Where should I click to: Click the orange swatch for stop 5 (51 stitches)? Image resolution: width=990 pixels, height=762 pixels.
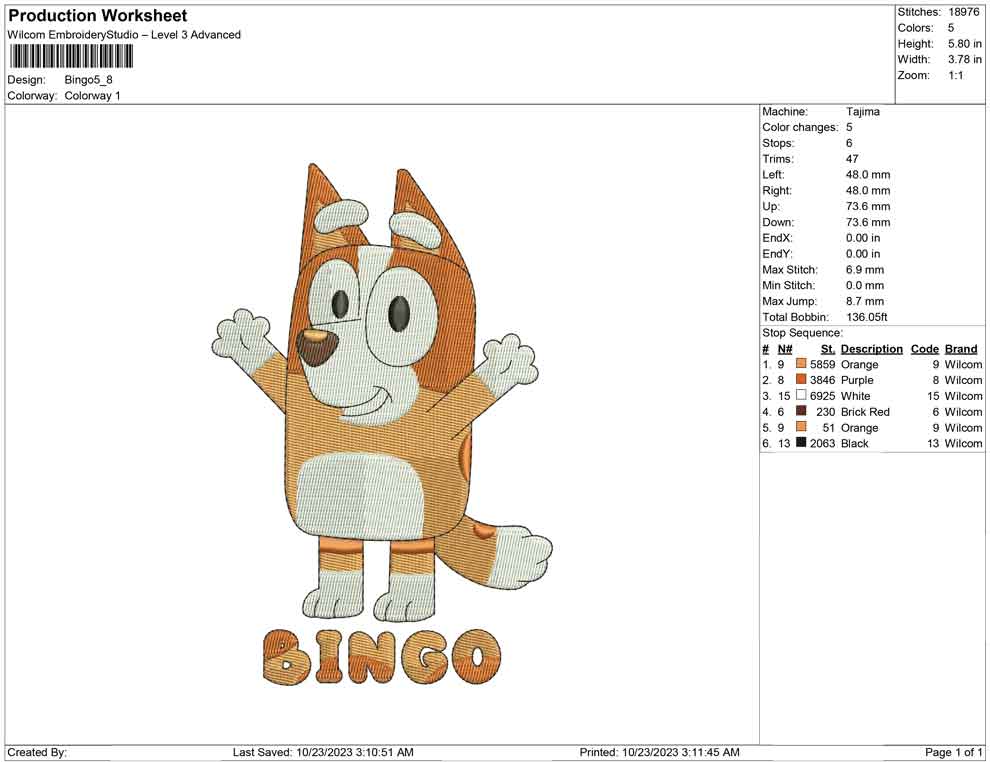point(801,427)
